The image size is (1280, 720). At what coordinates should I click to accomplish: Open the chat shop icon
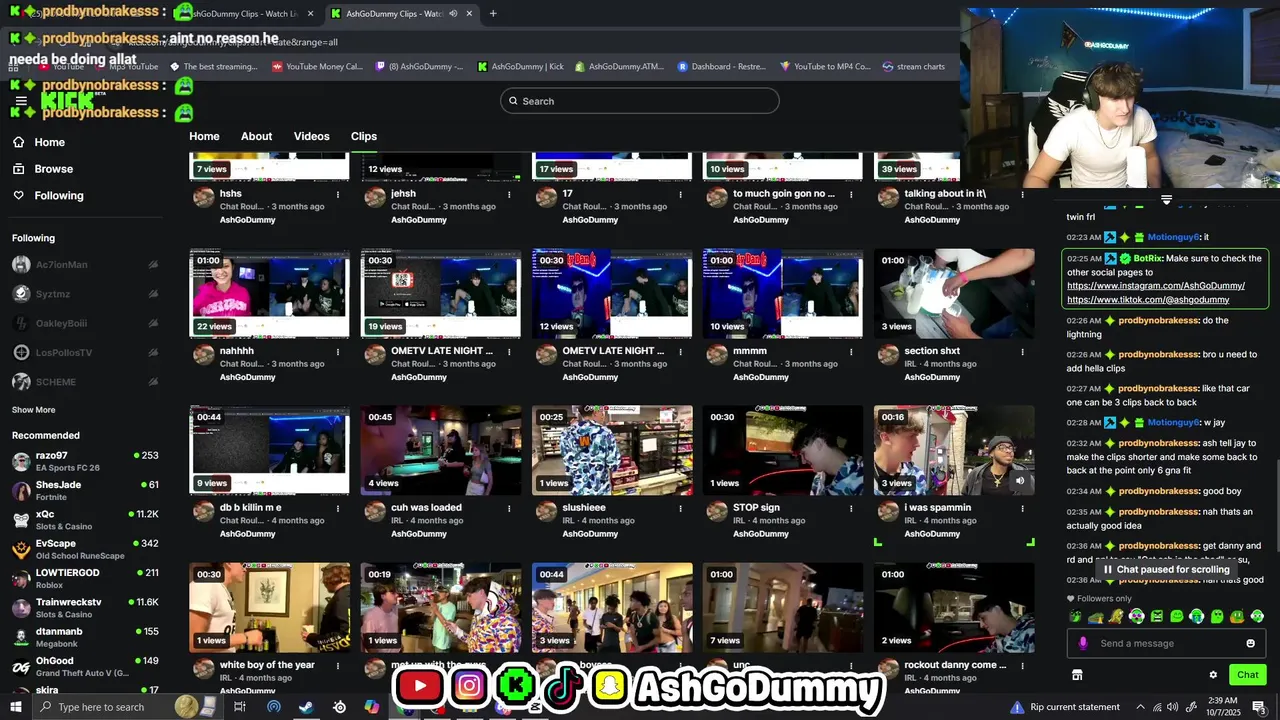point(1077,675)
